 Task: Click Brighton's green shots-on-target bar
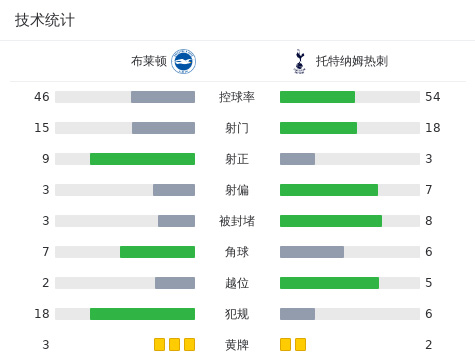(x=142, y=159)
